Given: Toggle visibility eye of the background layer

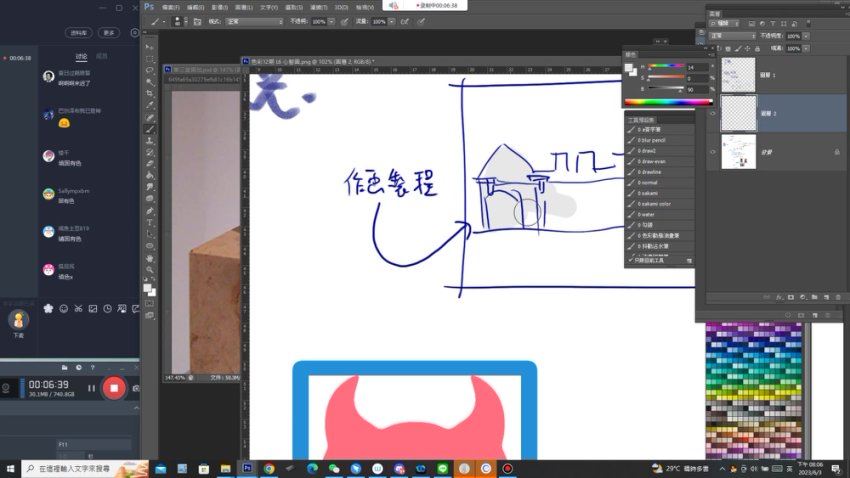Looking at the screenshot, I should point(713,152).
